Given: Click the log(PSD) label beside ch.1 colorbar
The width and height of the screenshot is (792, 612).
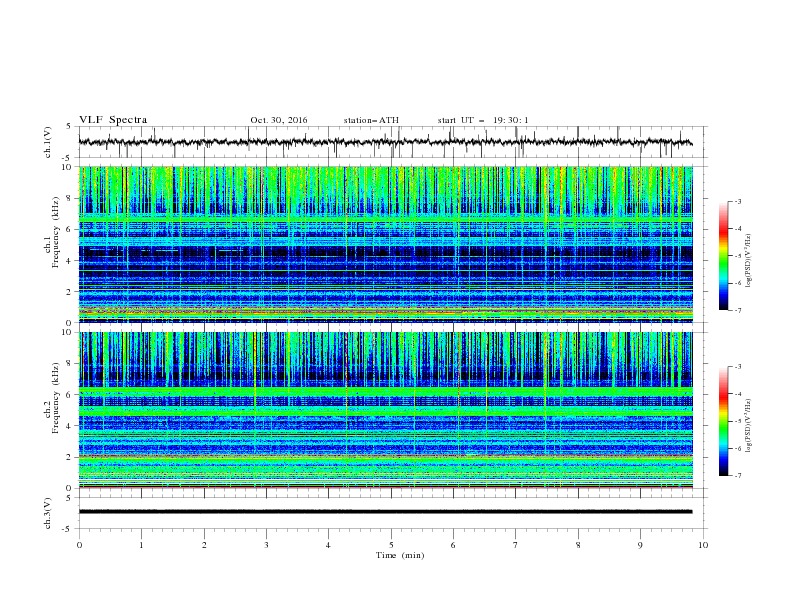Looking at the screenshot, I should tap(748, 261).
